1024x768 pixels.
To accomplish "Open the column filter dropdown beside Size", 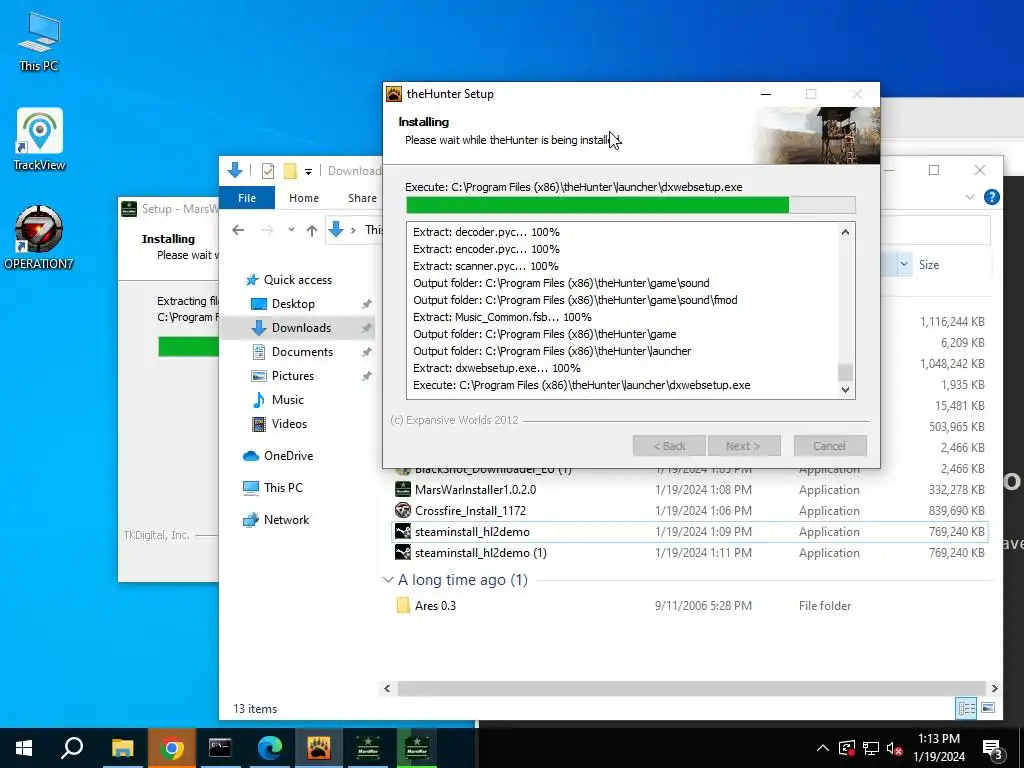I will pos(904,264).
